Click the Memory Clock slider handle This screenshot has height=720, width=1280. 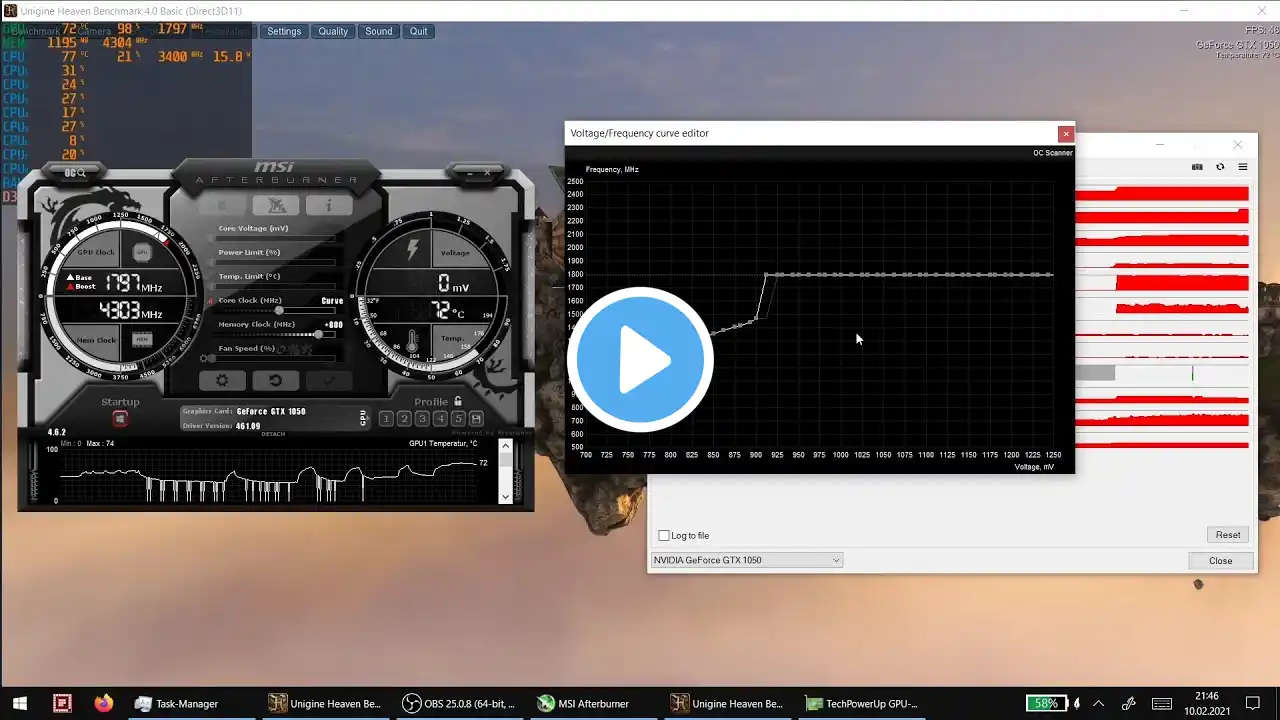pyautogui.click(x=319, y=334)
